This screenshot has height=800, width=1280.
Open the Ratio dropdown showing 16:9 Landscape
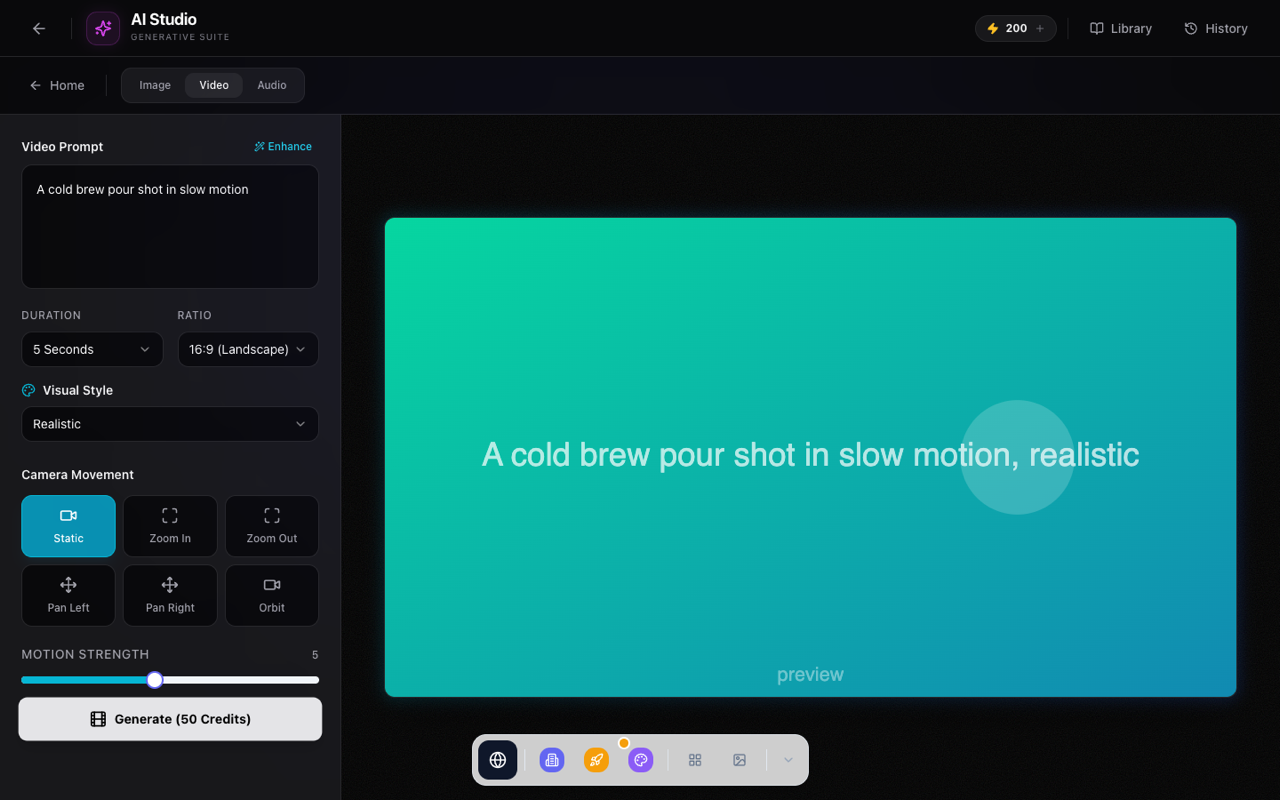coord(248,349)
